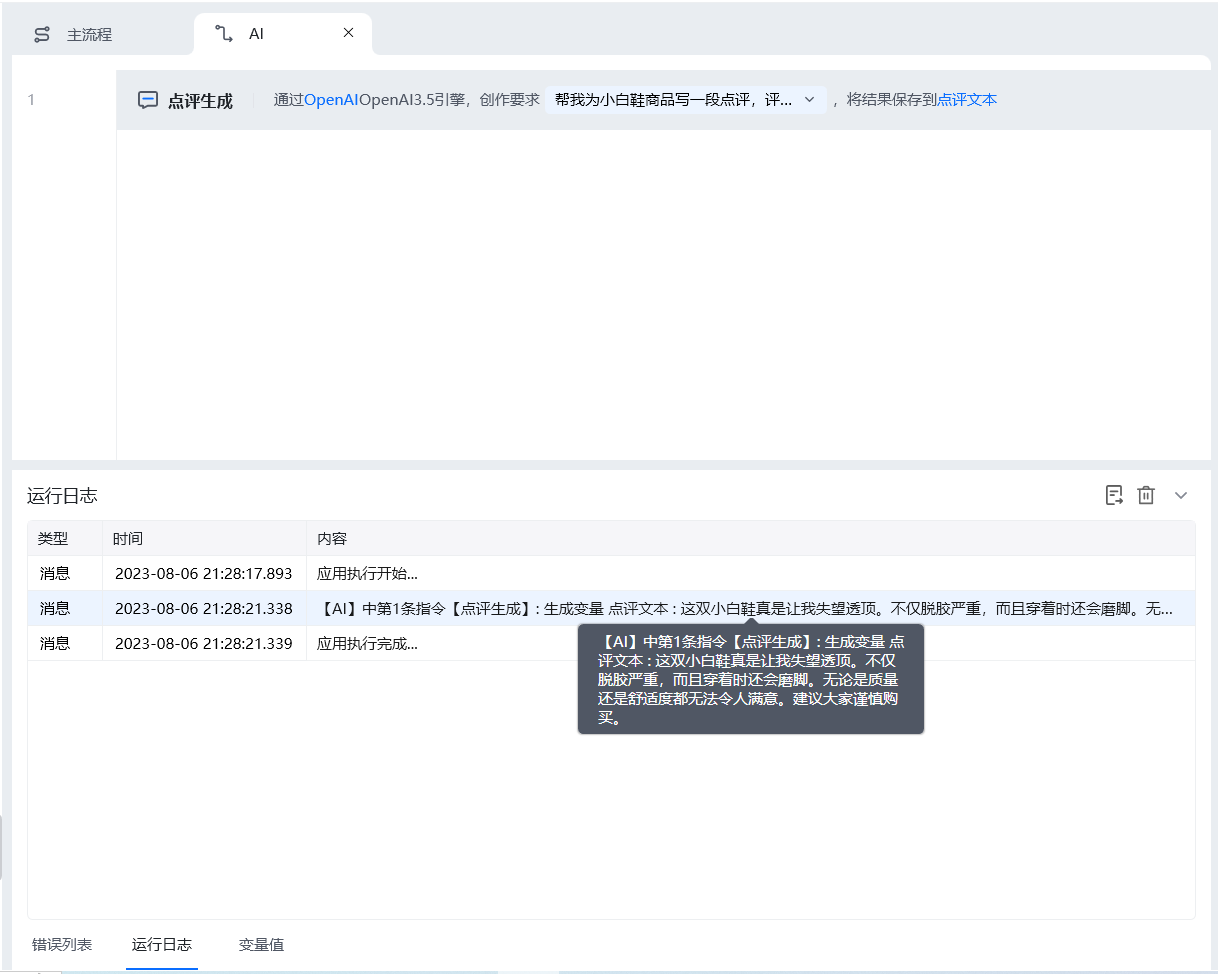1218x974 pixels.
Task: Clear the run log with trash icon
Action: pos(1147,495)
